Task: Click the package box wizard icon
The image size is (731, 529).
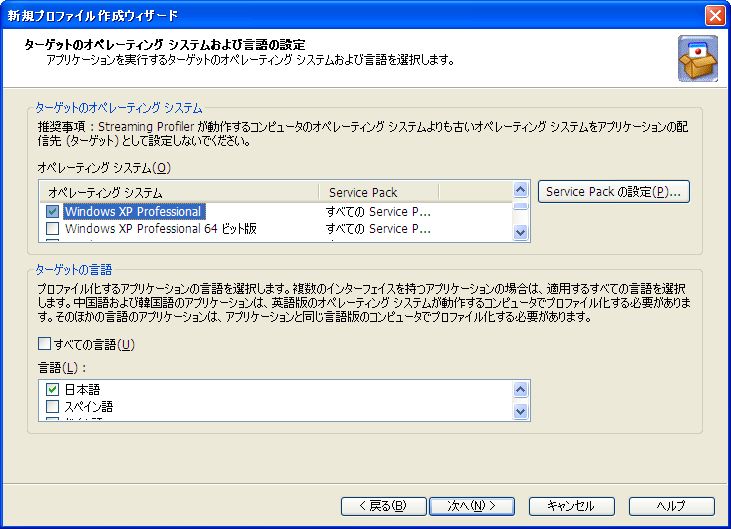Action: 697,59
